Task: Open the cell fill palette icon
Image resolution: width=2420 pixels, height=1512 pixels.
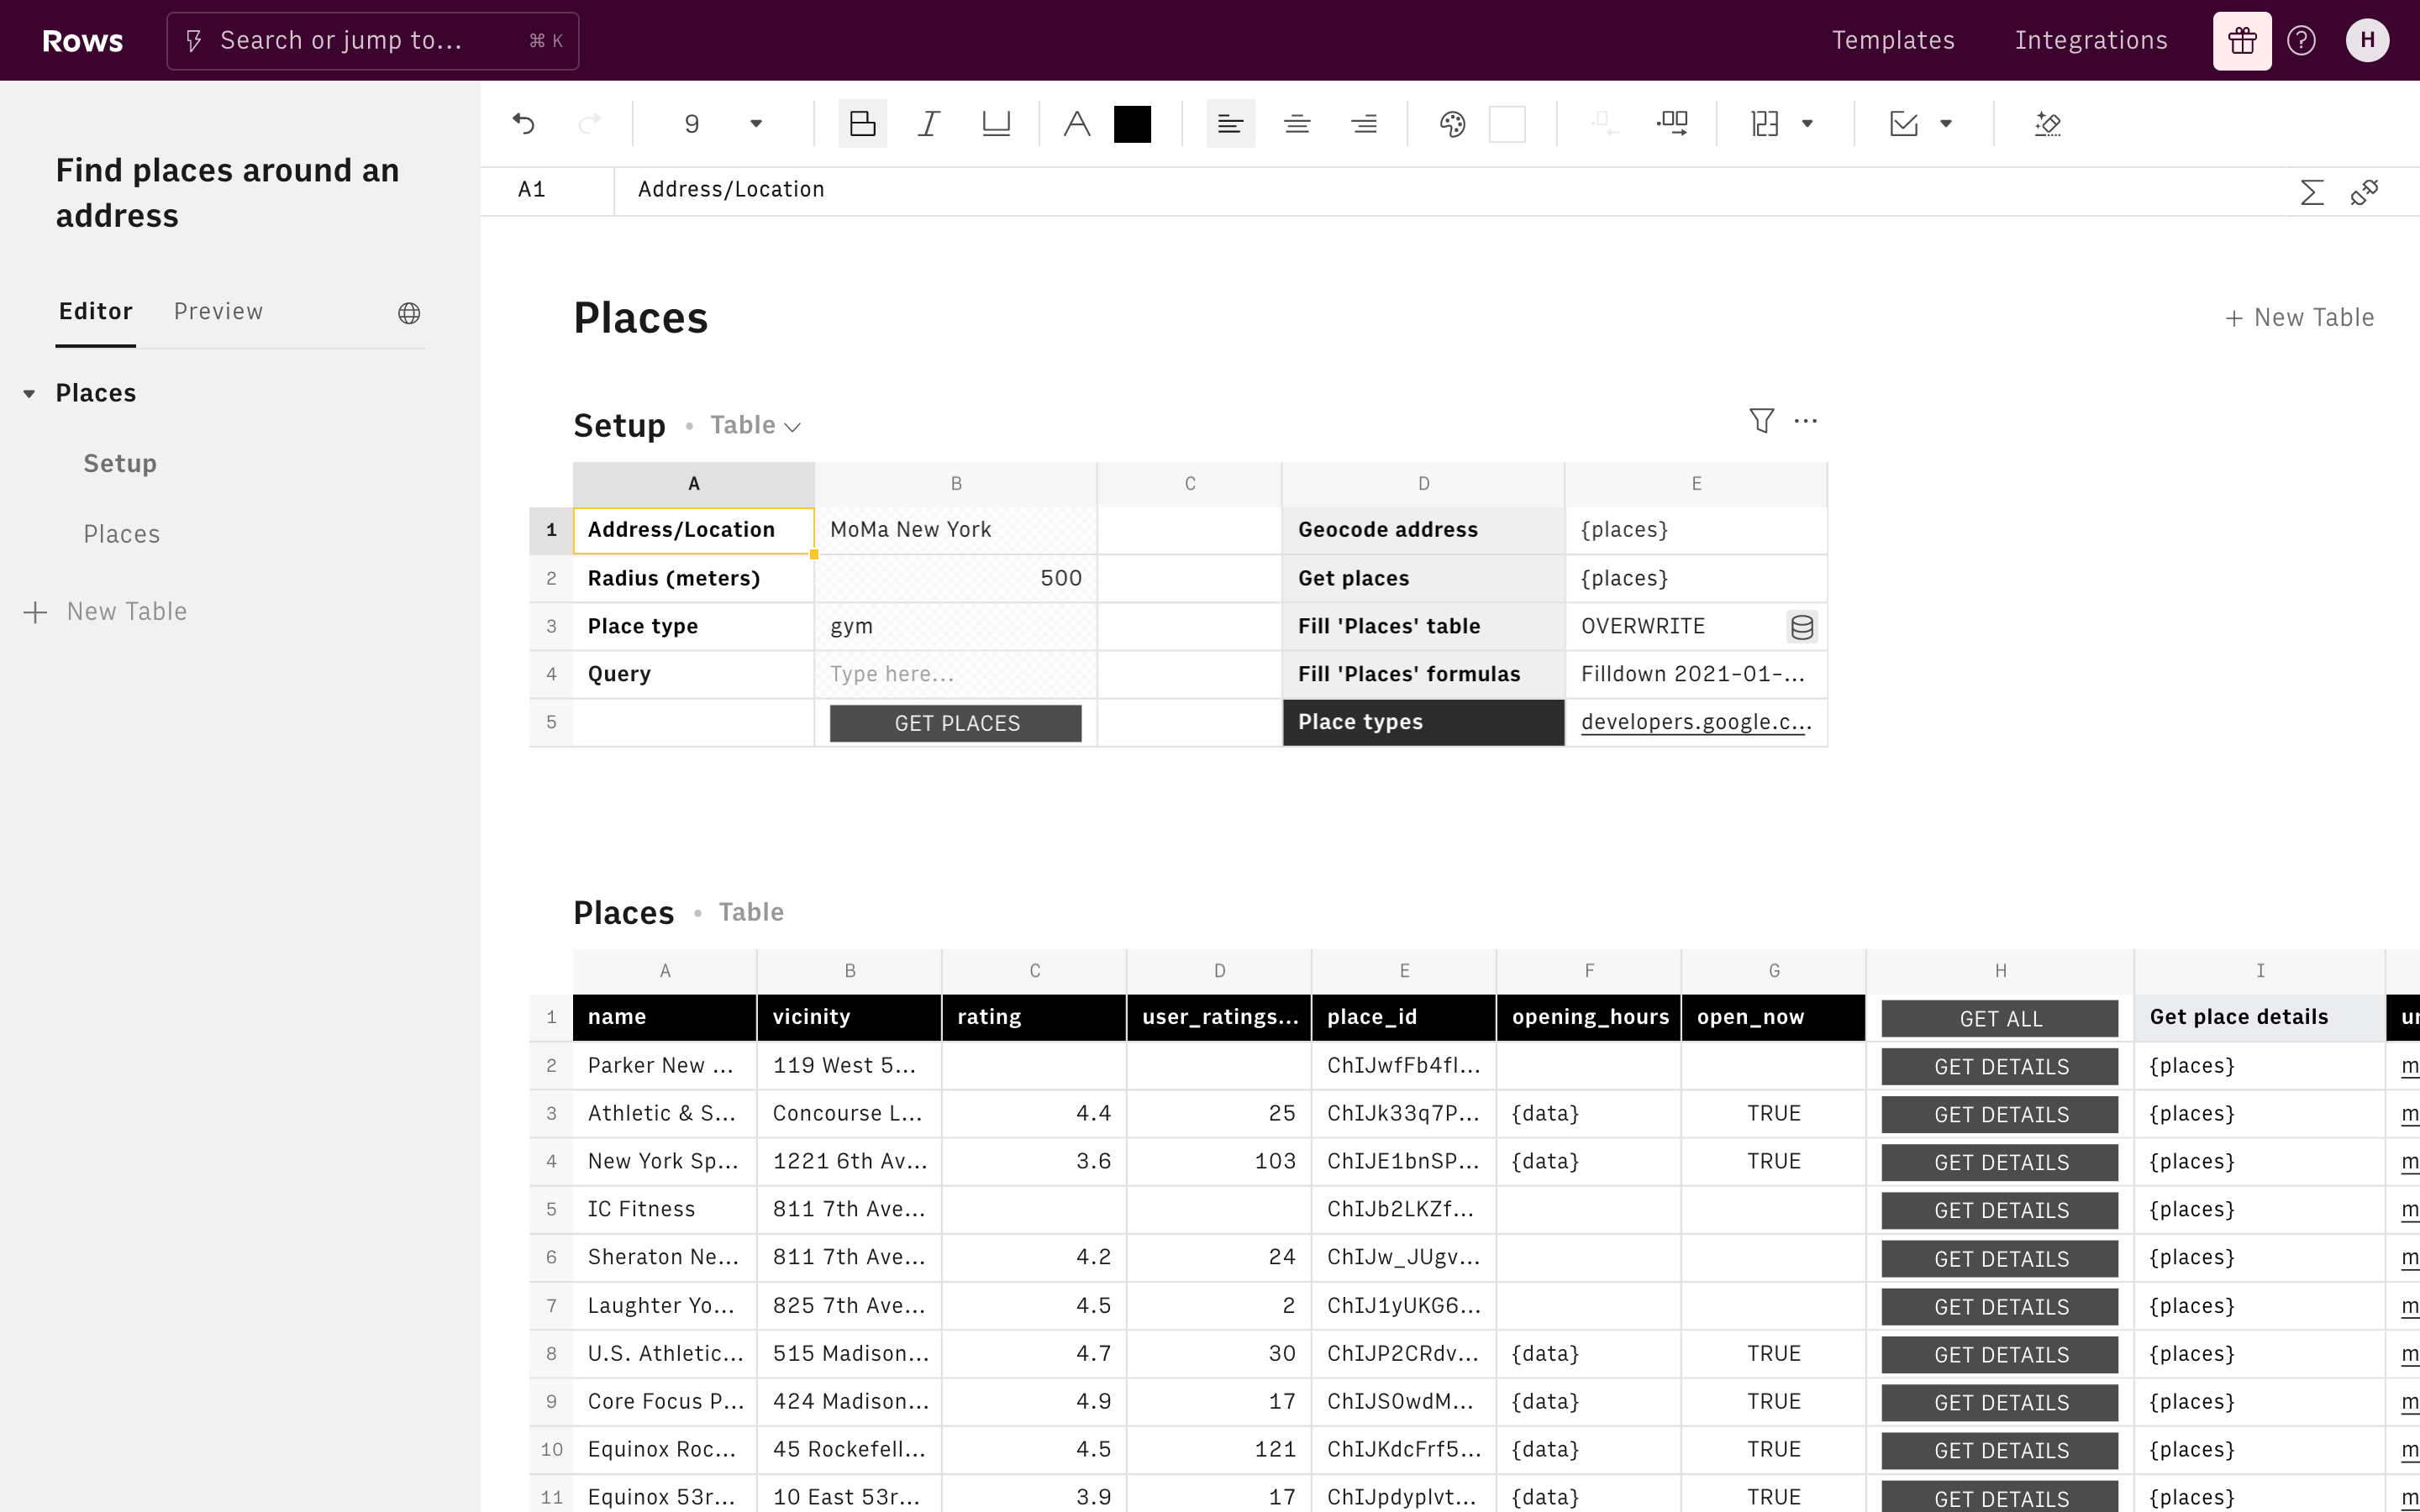Action: 1452,124
